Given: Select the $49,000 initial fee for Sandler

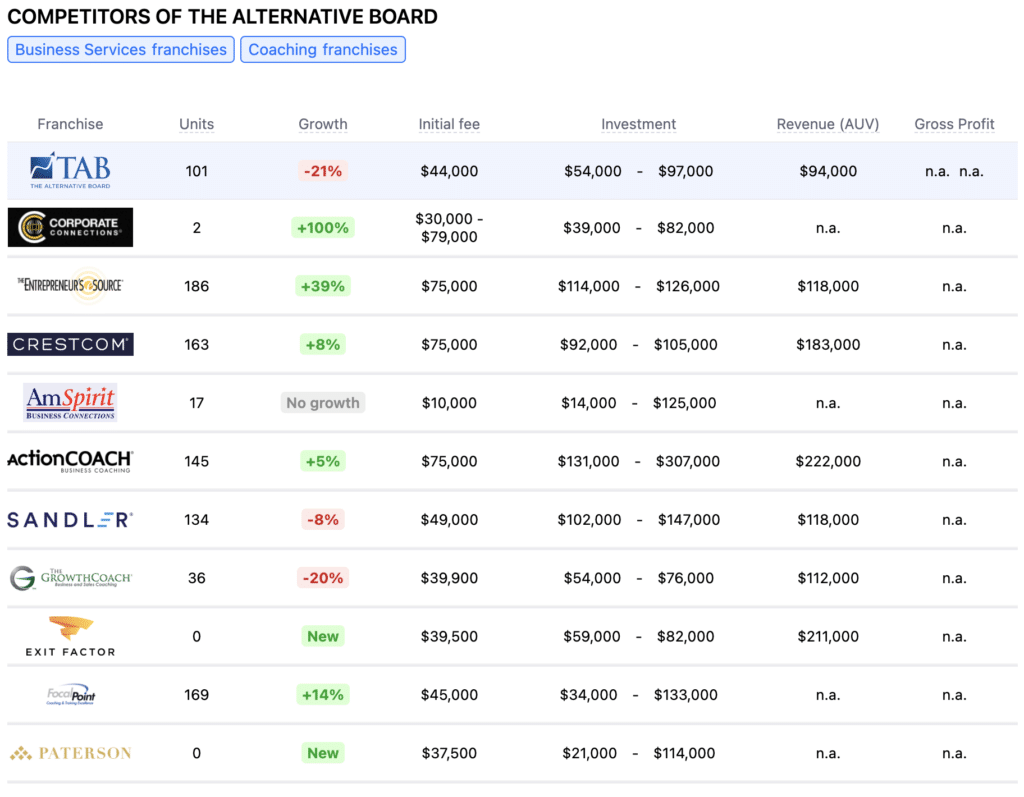Looking at the screenshot, I should pos(449,519).
